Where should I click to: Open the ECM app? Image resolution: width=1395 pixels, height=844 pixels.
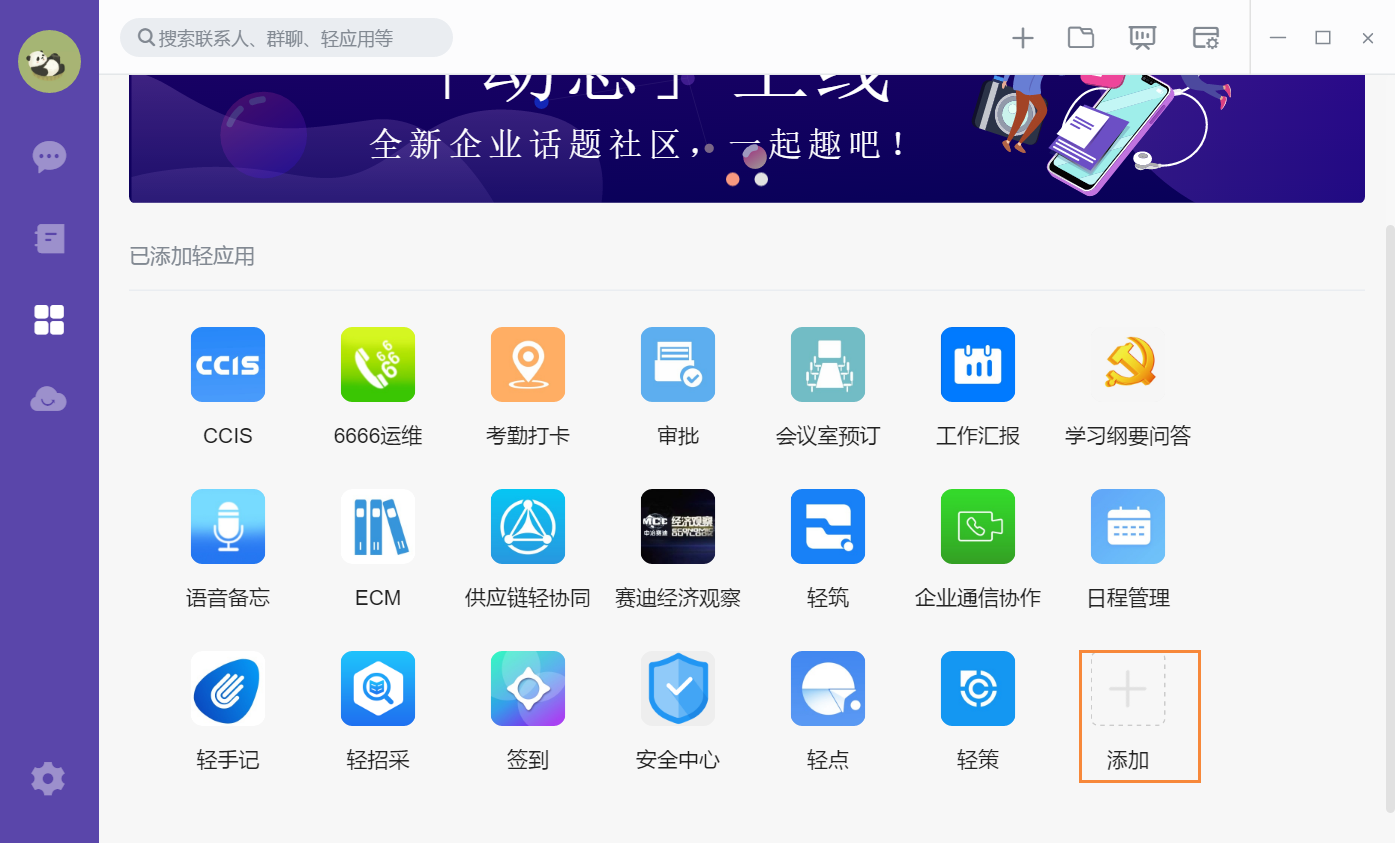click(x=378, y=527)
